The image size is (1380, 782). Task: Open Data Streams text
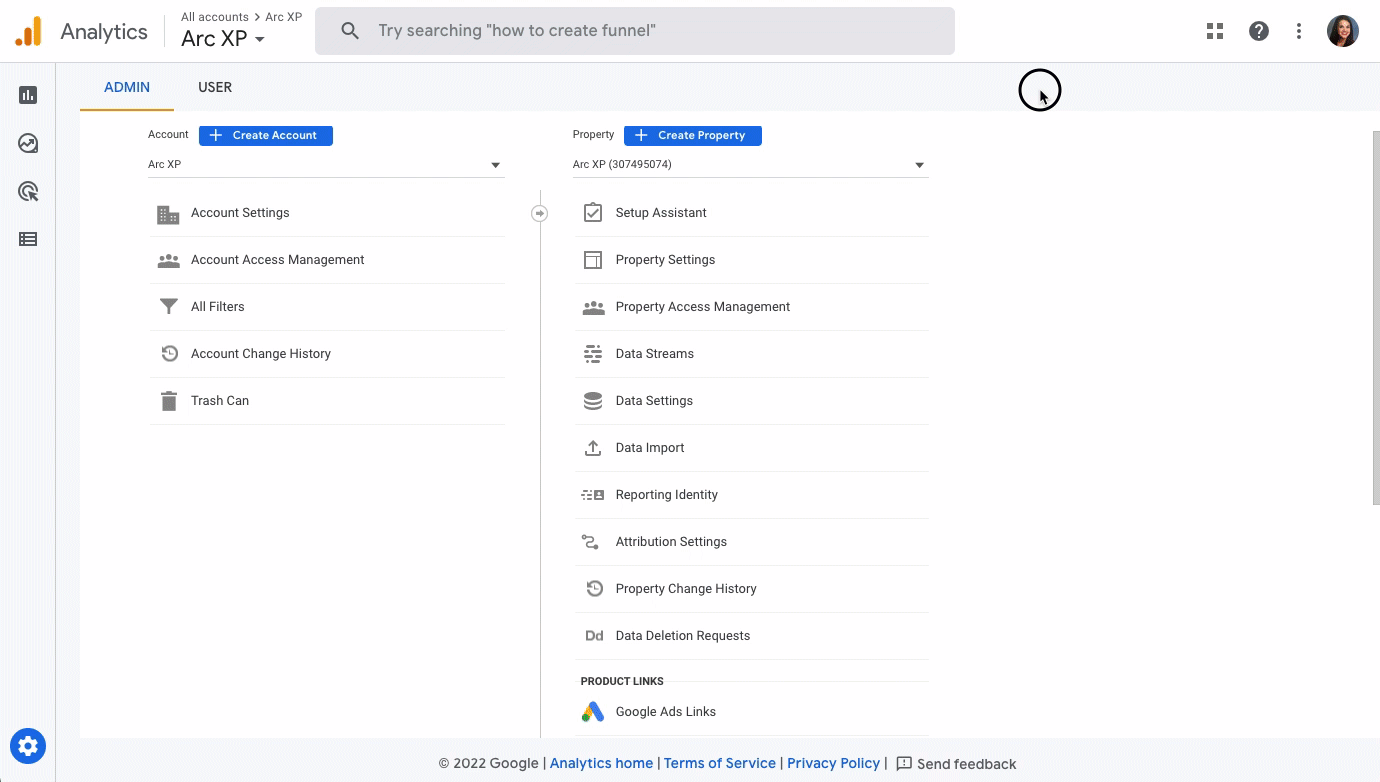655,354
